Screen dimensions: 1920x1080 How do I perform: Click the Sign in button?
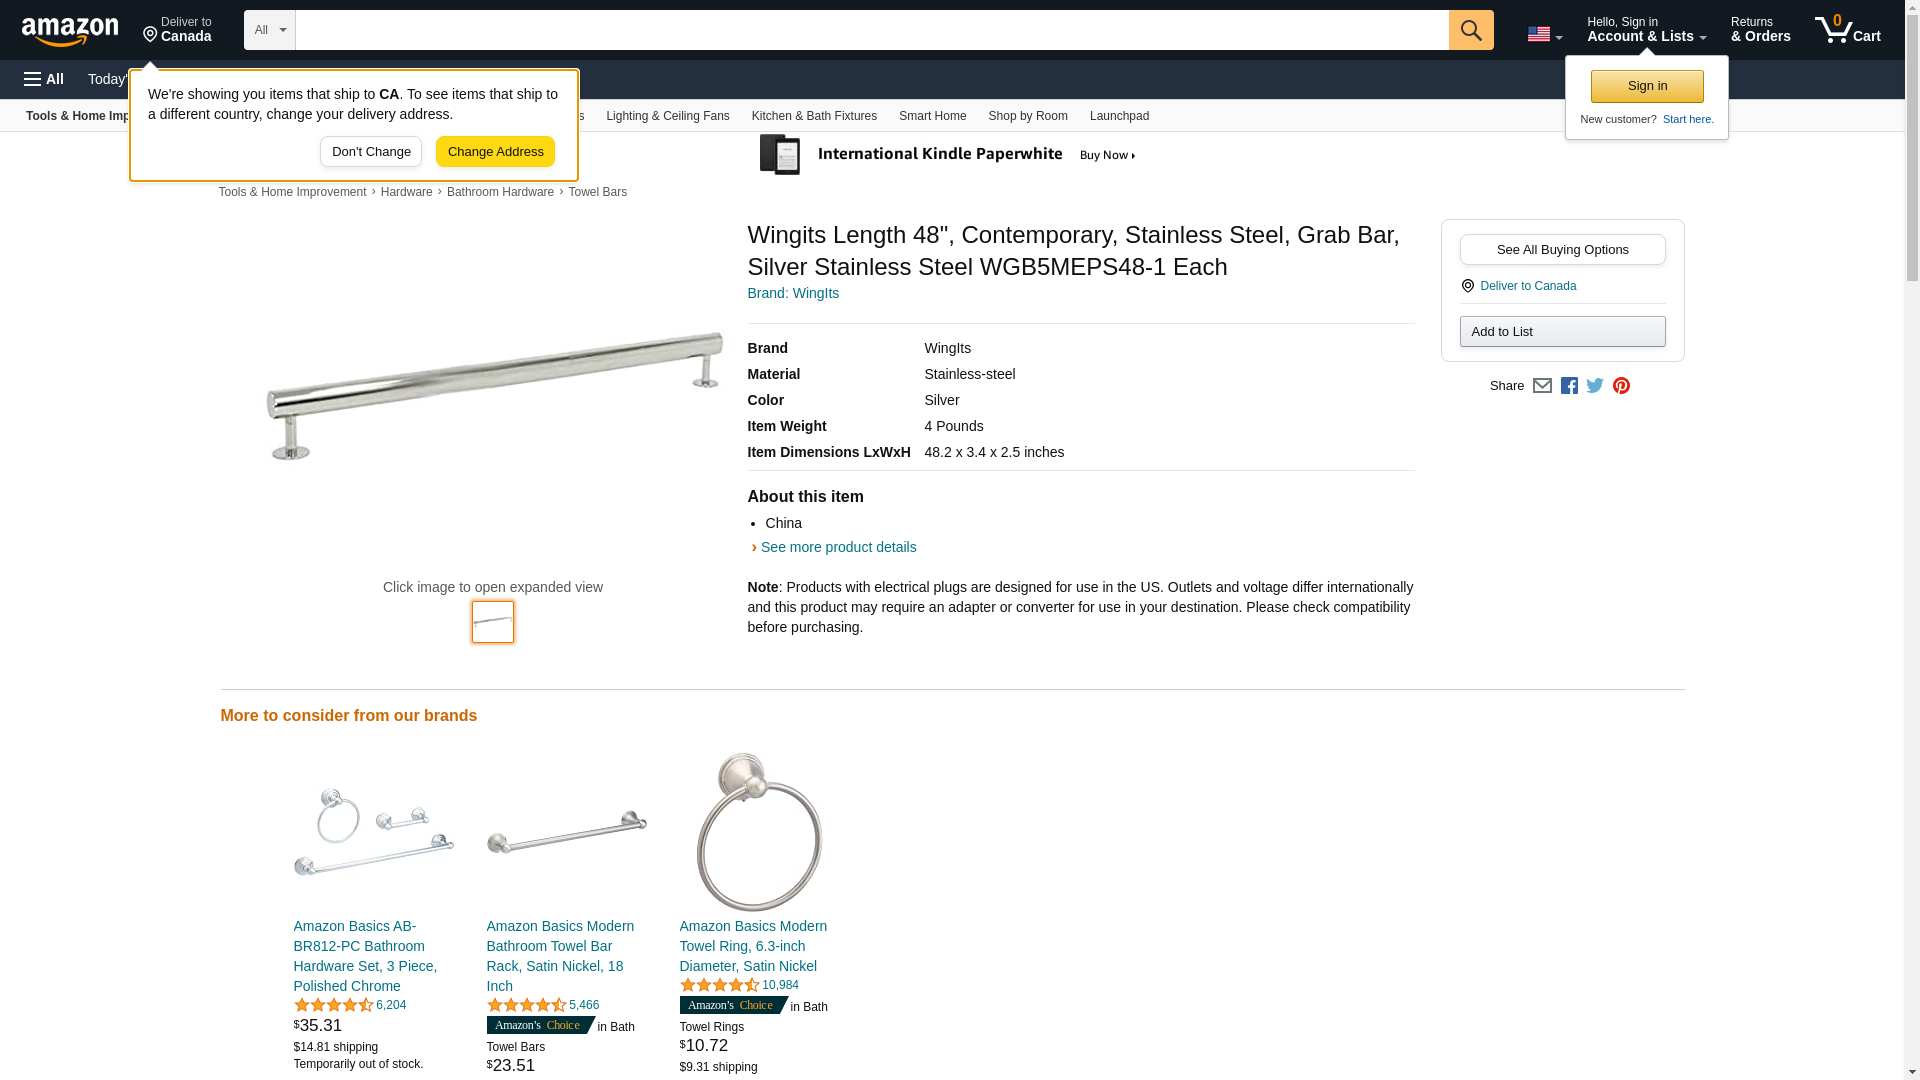pyautogui.click(x=1647, y=86)
